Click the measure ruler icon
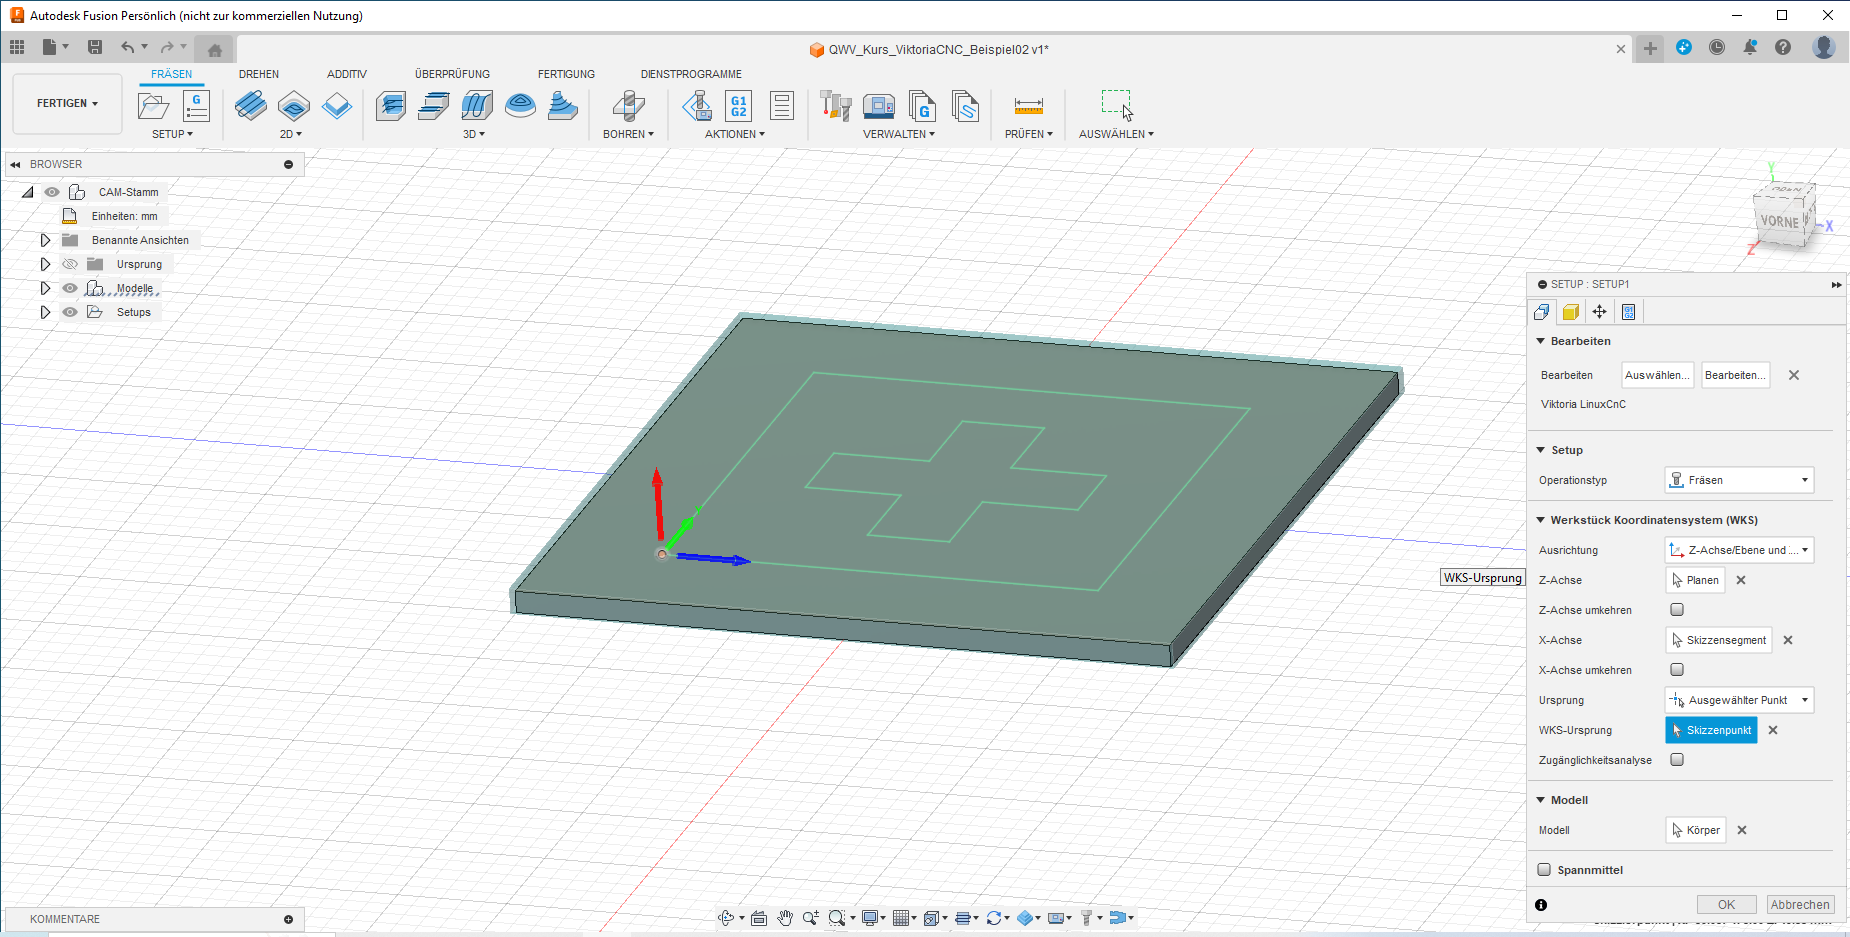Screen dimensions: 1850x937 coord(1028,106)
